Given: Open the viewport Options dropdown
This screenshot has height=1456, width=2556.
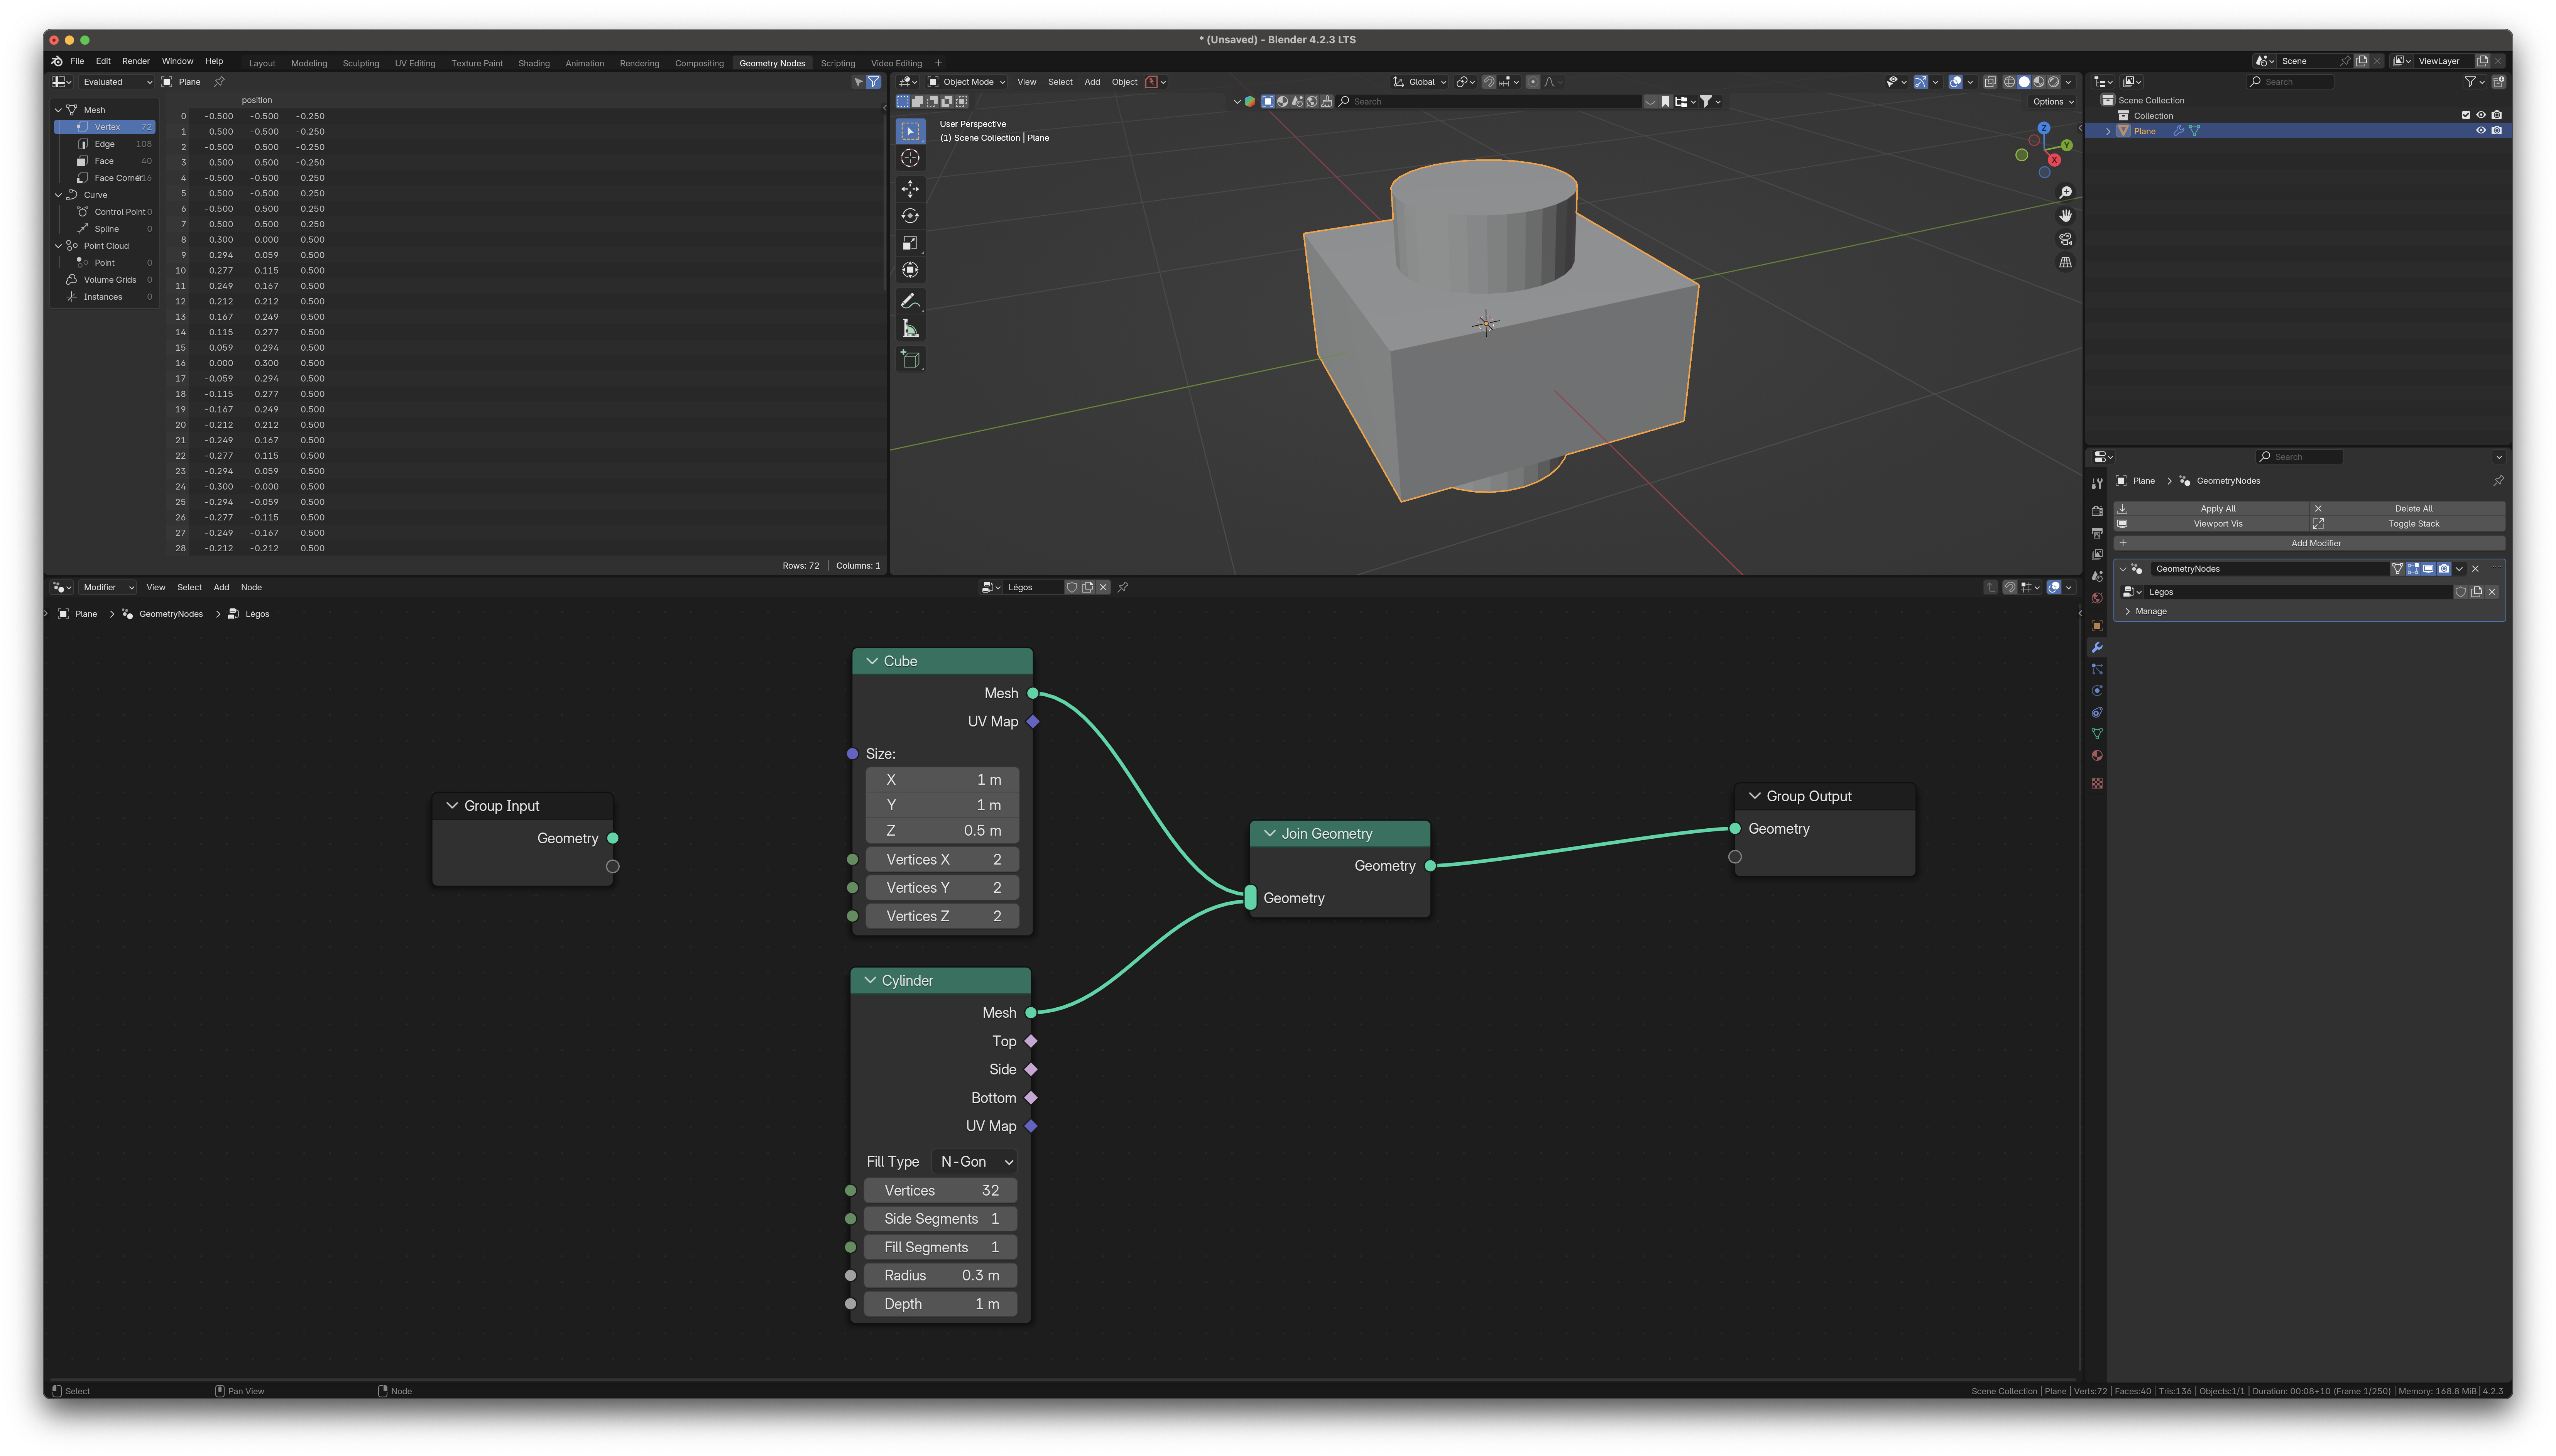Looking at the screenshot, I should tap(2053, 102).
